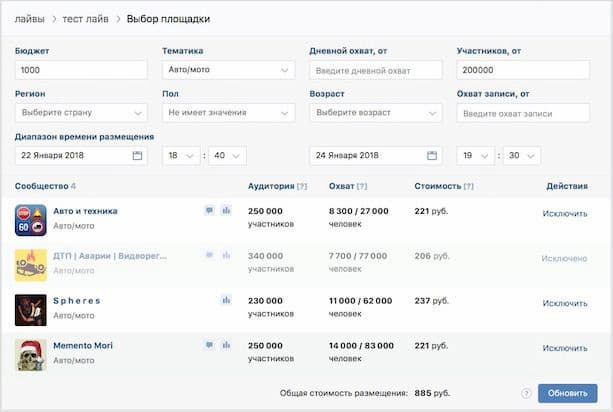Click the Обновить button
The height and width of the screenshot is (412, 613).
(568, 393)
